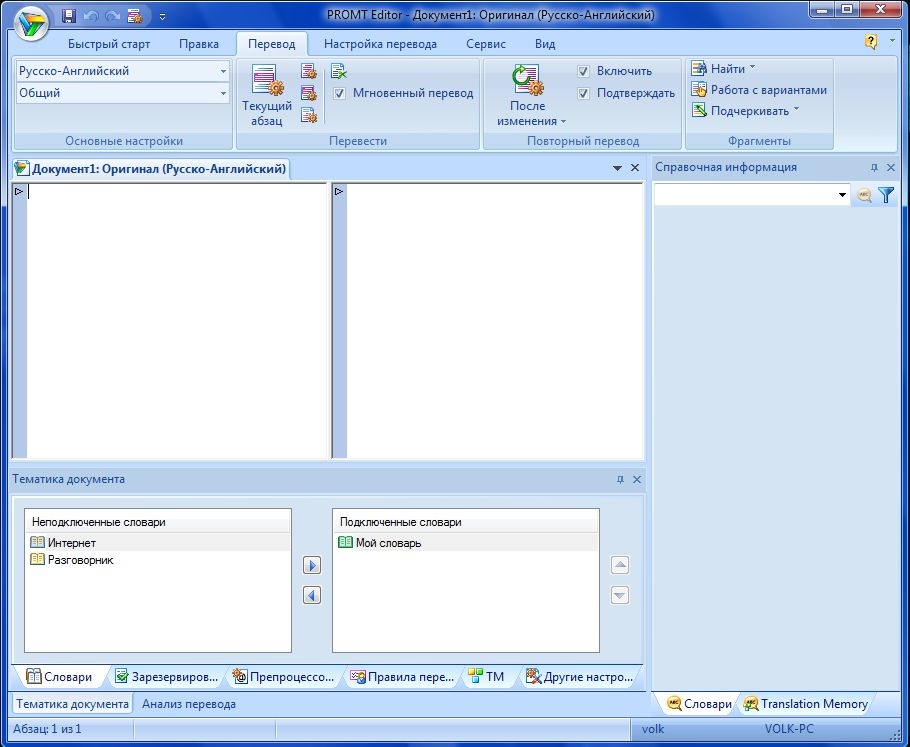Open help via the yellow question mark icon

[871, 41]
